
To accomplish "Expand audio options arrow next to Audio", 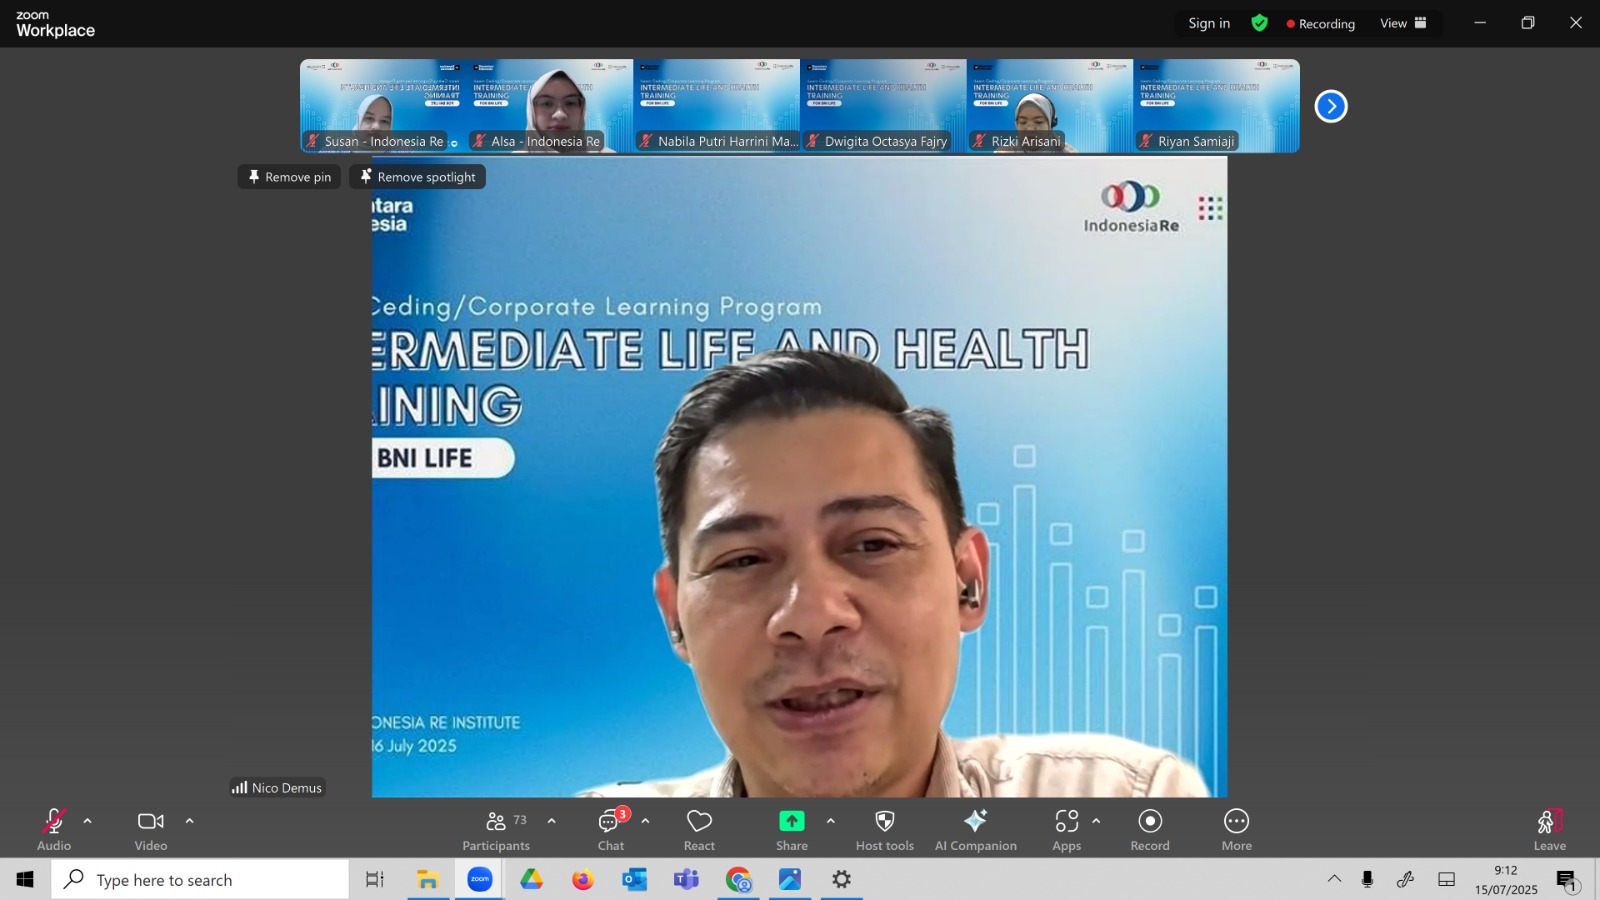I will (88, 821).
